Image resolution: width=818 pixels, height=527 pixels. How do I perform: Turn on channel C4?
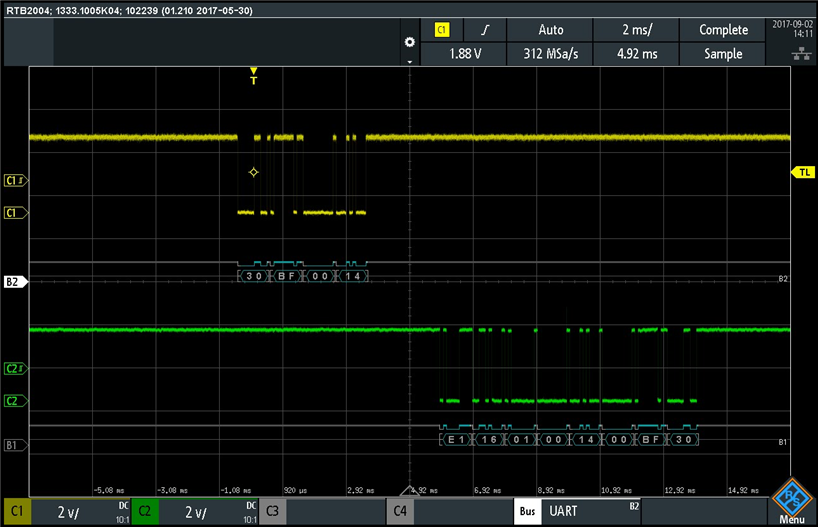tap(400, 512)
